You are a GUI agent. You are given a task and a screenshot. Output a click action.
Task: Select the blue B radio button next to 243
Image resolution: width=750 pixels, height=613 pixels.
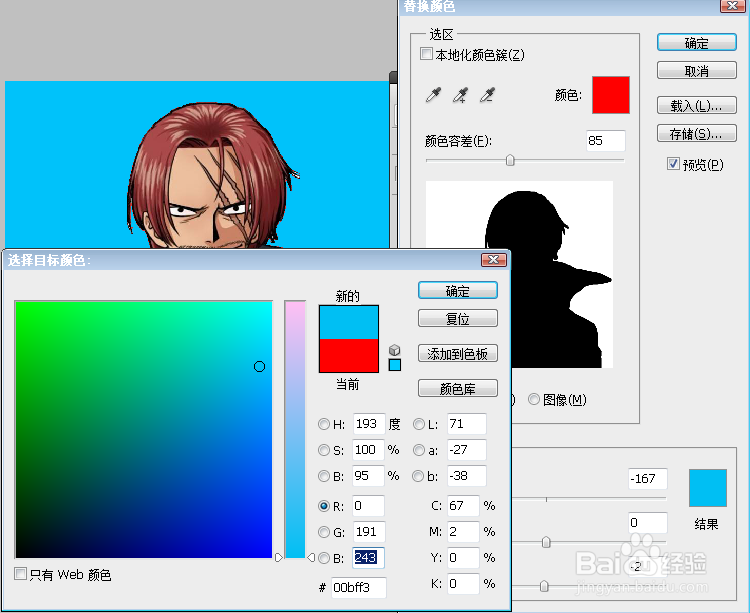(x=324, y=558)
